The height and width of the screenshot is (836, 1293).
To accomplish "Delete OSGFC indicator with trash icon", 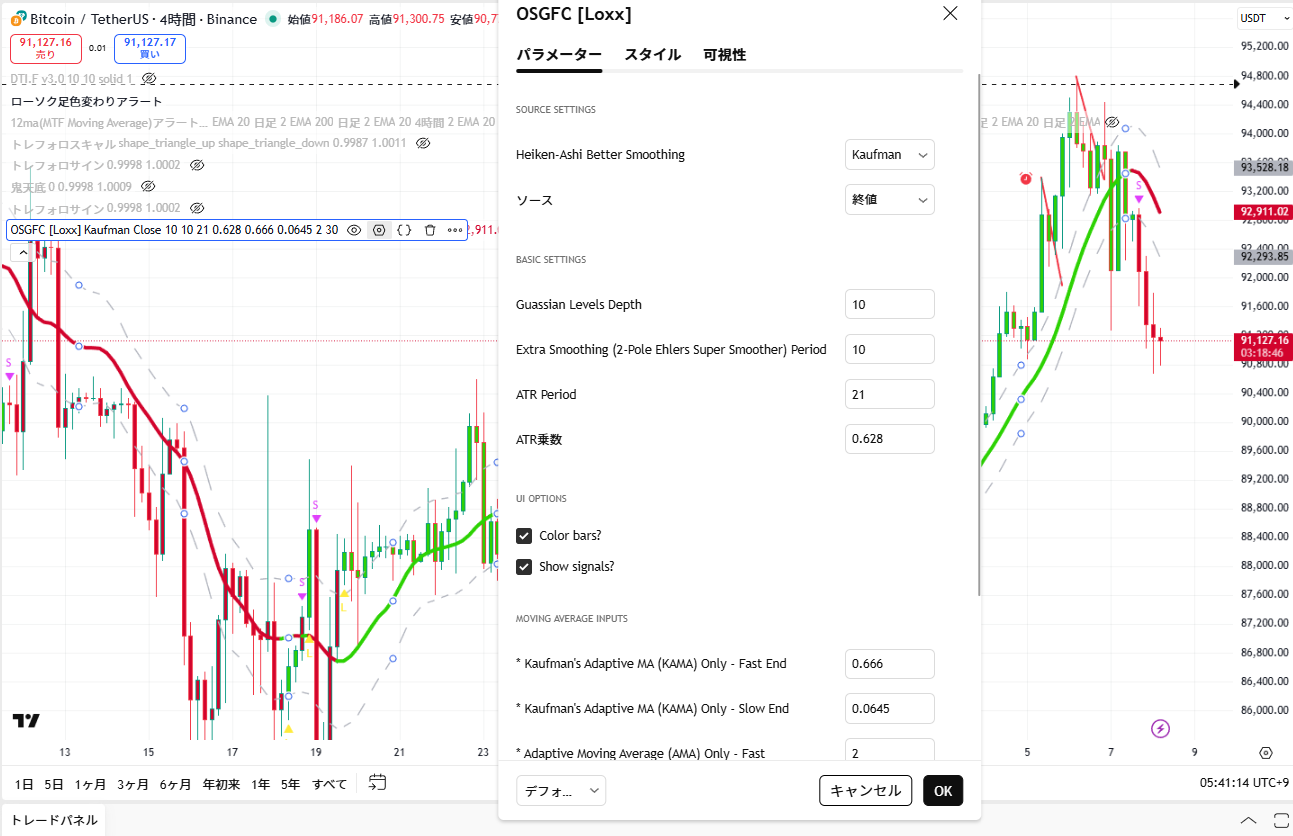I will (430, 230).
